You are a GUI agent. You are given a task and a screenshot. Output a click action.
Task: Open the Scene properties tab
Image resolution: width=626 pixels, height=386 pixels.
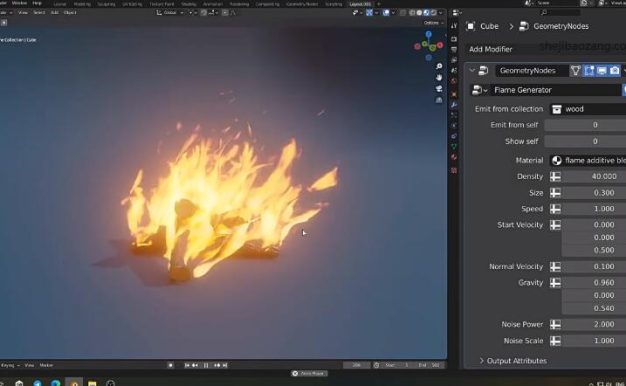coord(454,70)
